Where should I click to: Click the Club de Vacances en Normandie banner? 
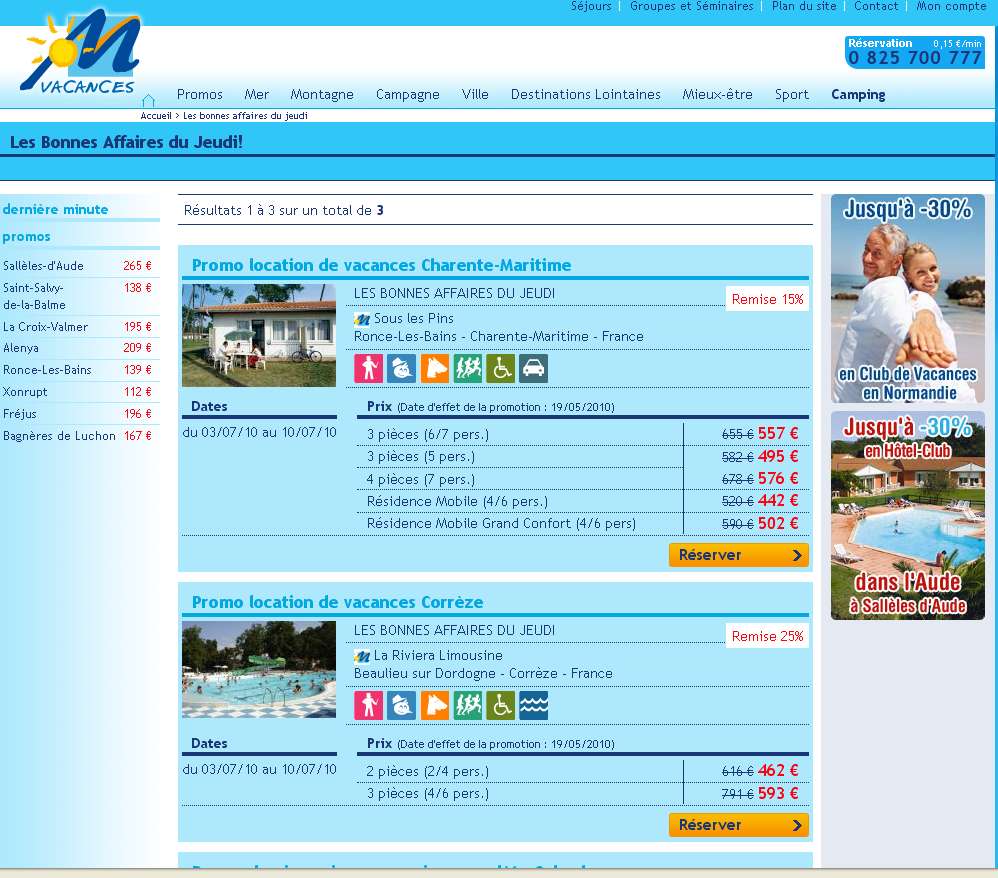point(907,298)
